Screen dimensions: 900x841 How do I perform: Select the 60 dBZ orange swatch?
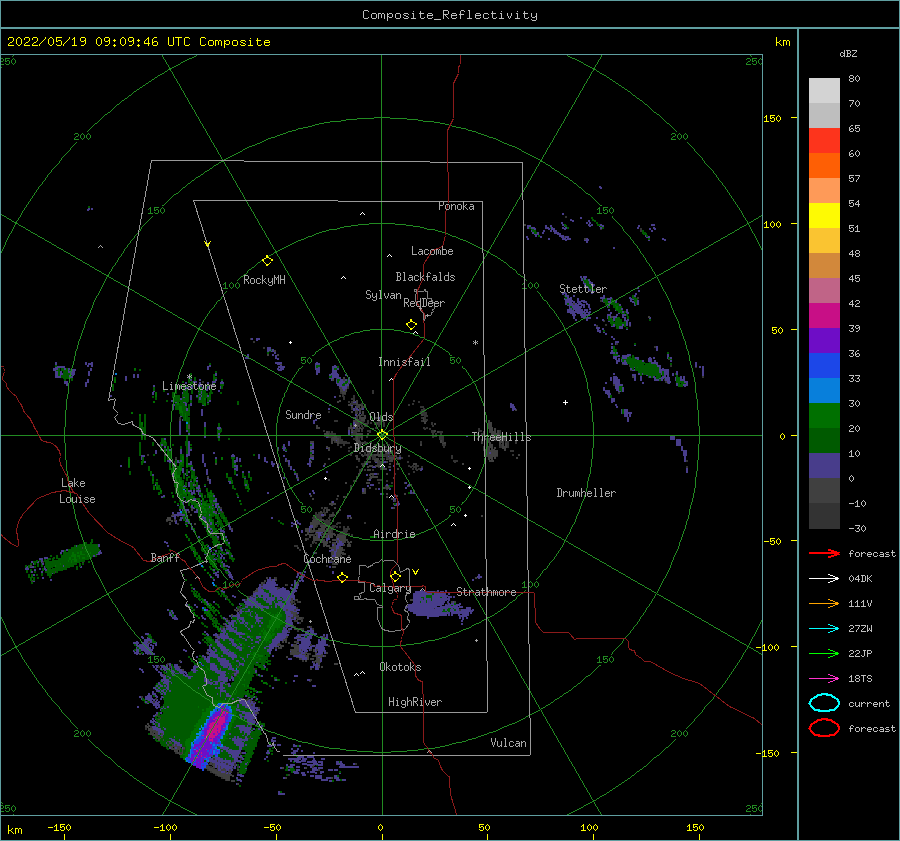[x=824, y=165]
